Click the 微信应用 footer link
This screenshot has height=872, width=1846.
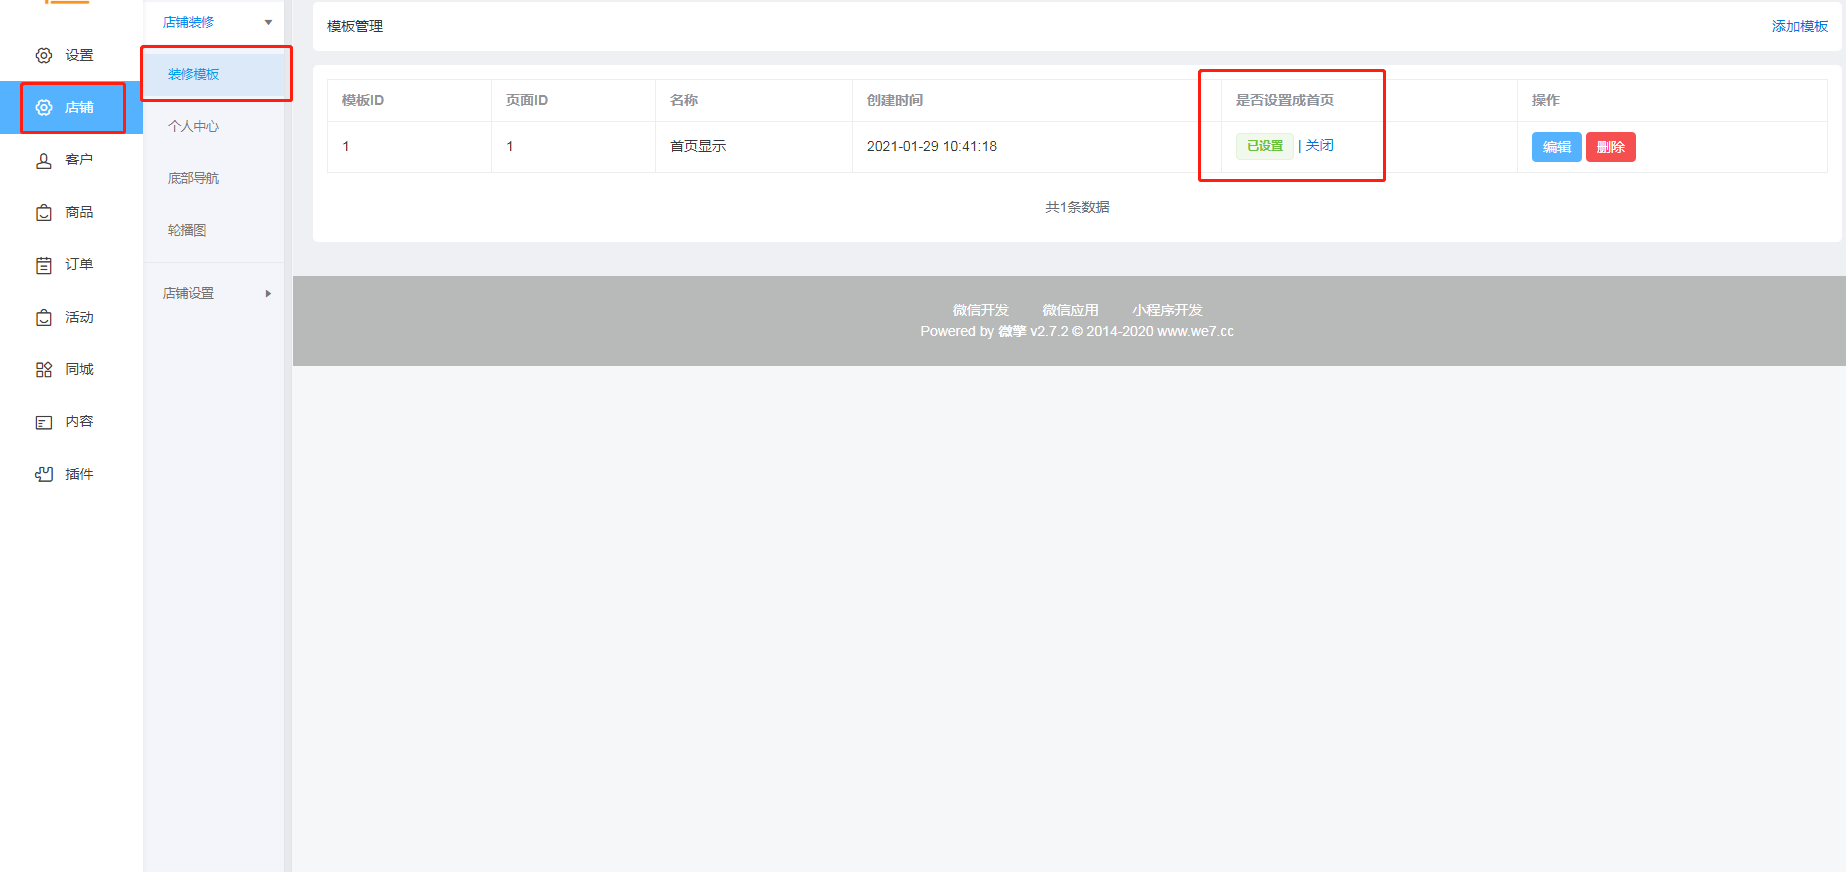click(1070, 311)
